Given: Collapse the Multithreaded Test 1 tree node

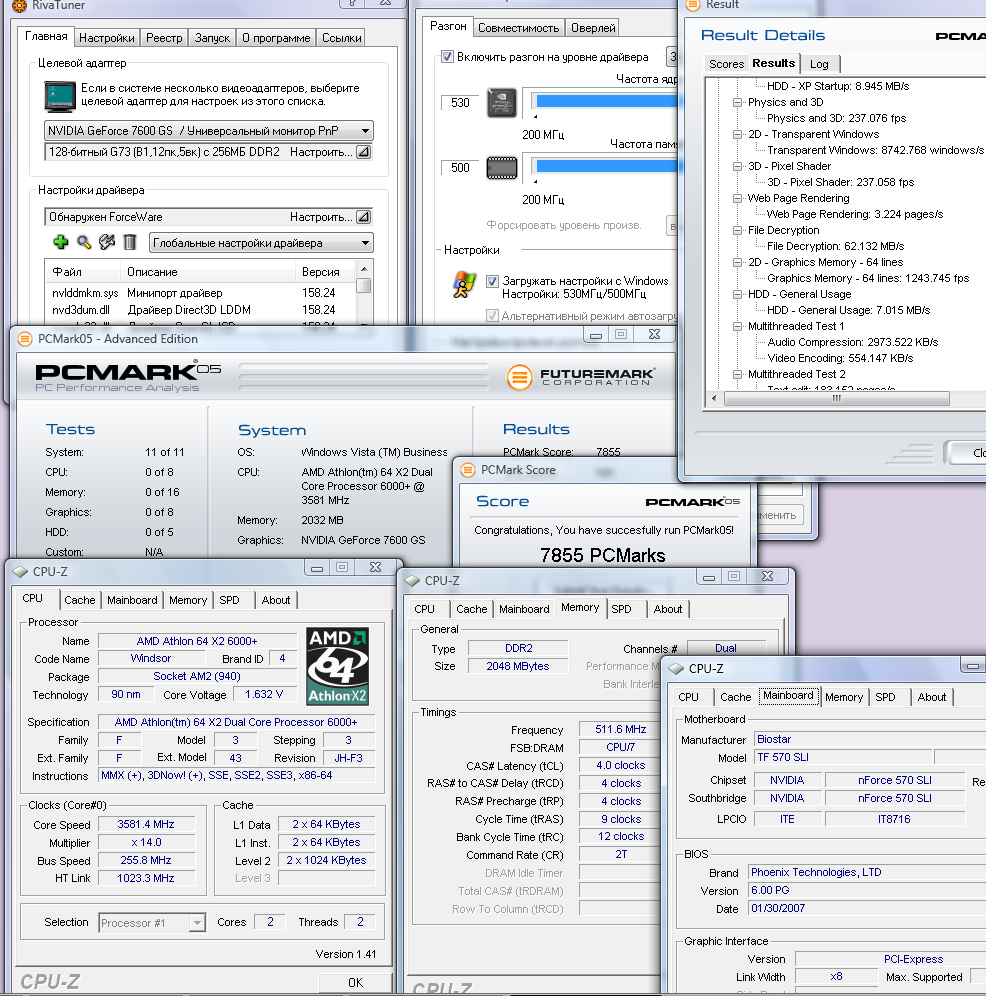Looking at the screenshot, I should (737, 326).
